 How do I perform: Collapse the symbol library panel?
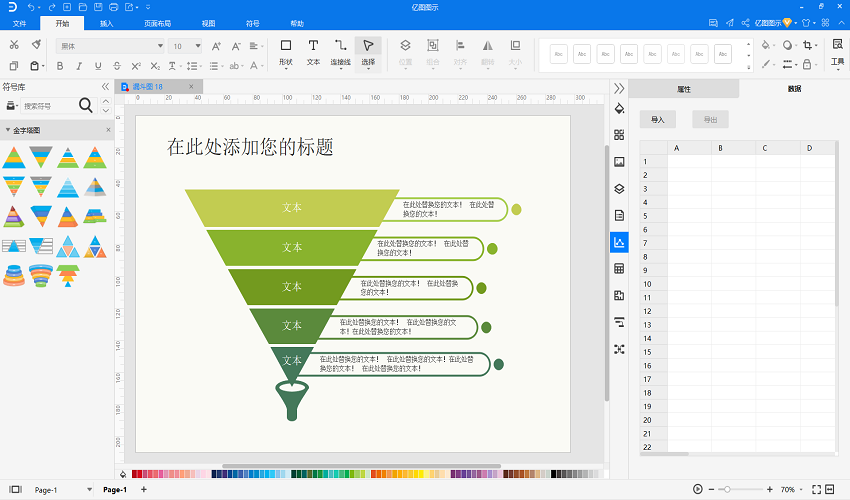click(105, 87)
